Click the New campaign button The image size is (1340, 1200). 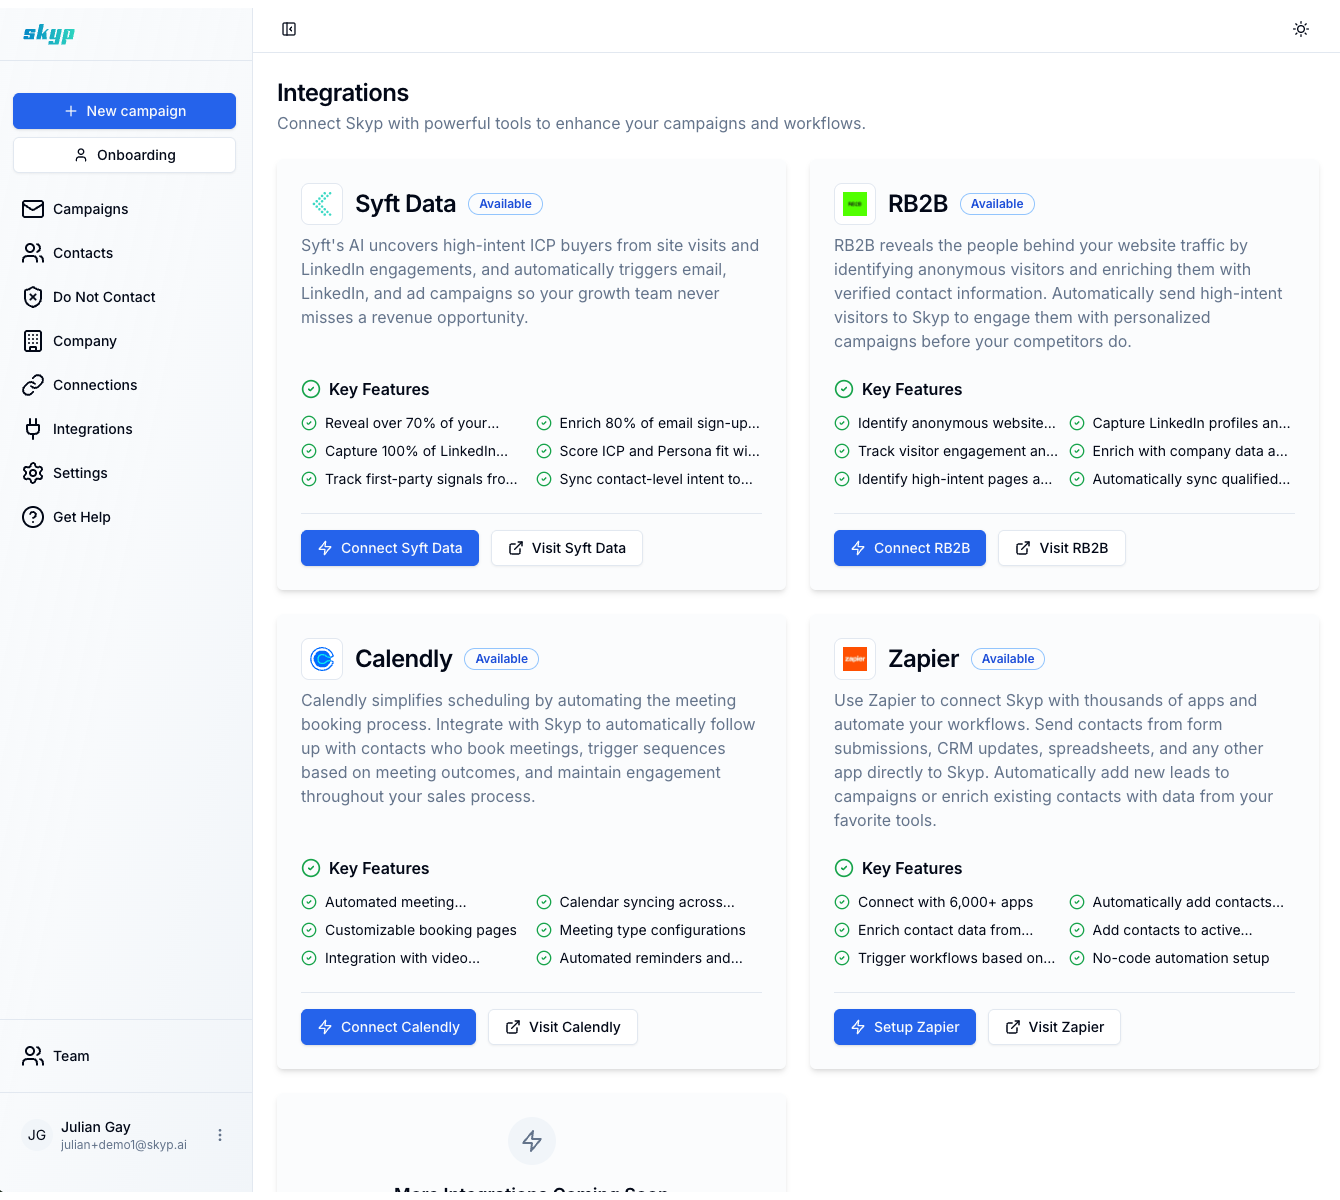[124, 111]
